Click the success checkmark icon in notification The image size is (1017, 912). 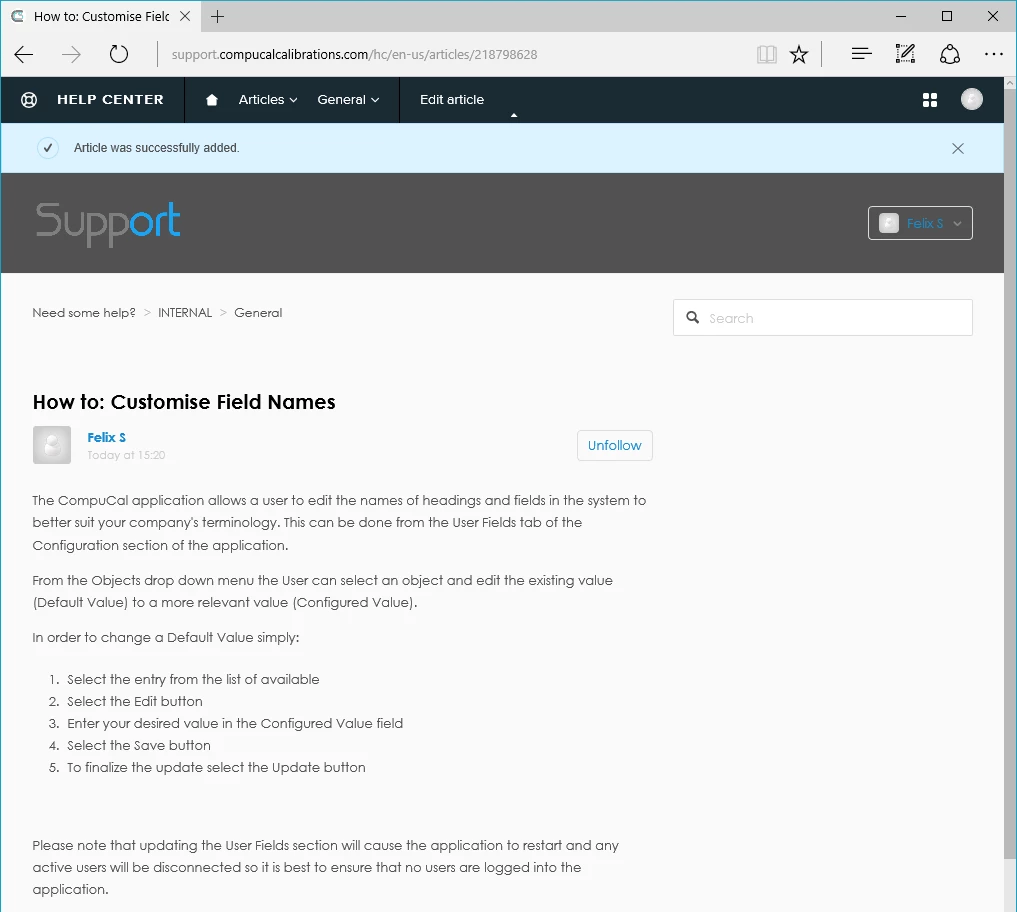(x=47, y=148)
